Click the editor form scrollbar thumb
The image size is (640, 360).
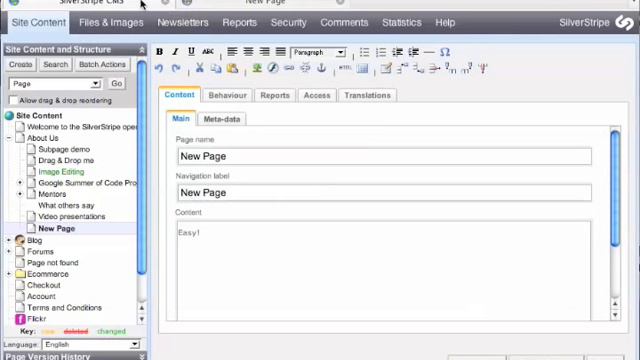615,188
